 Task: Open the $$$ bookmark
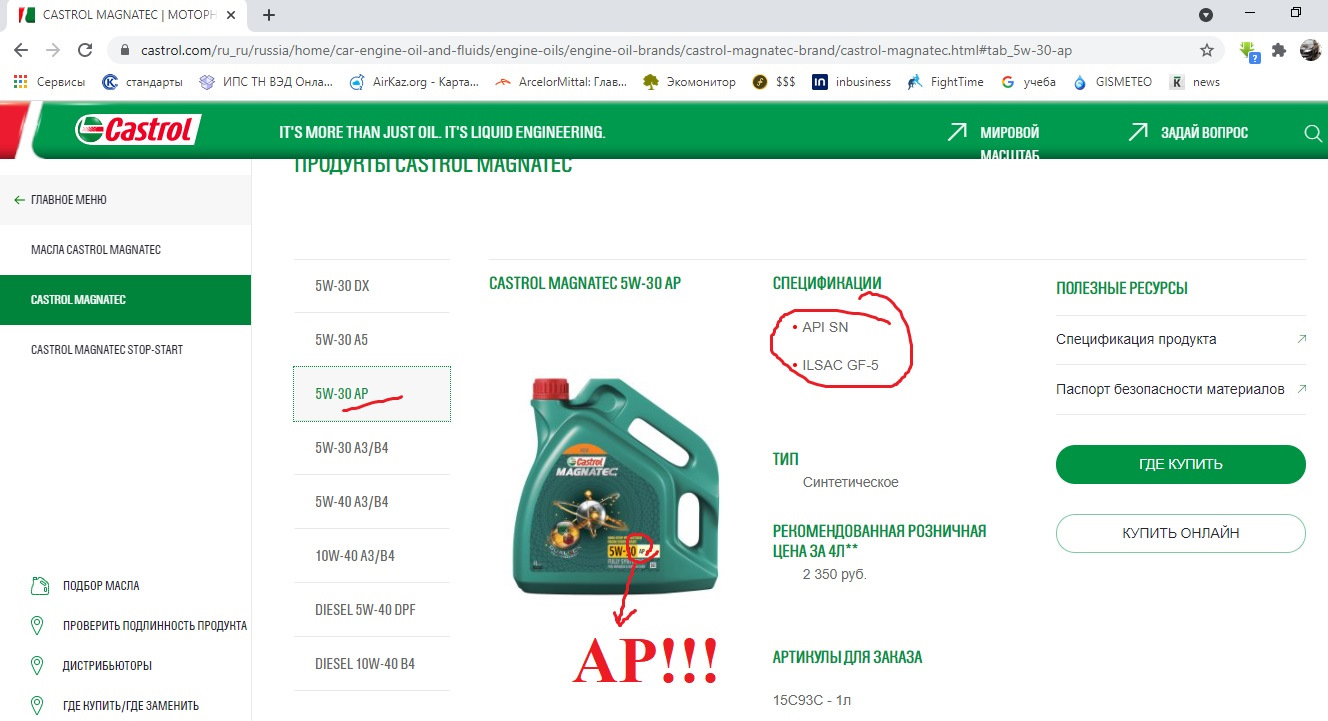(774, 82)
